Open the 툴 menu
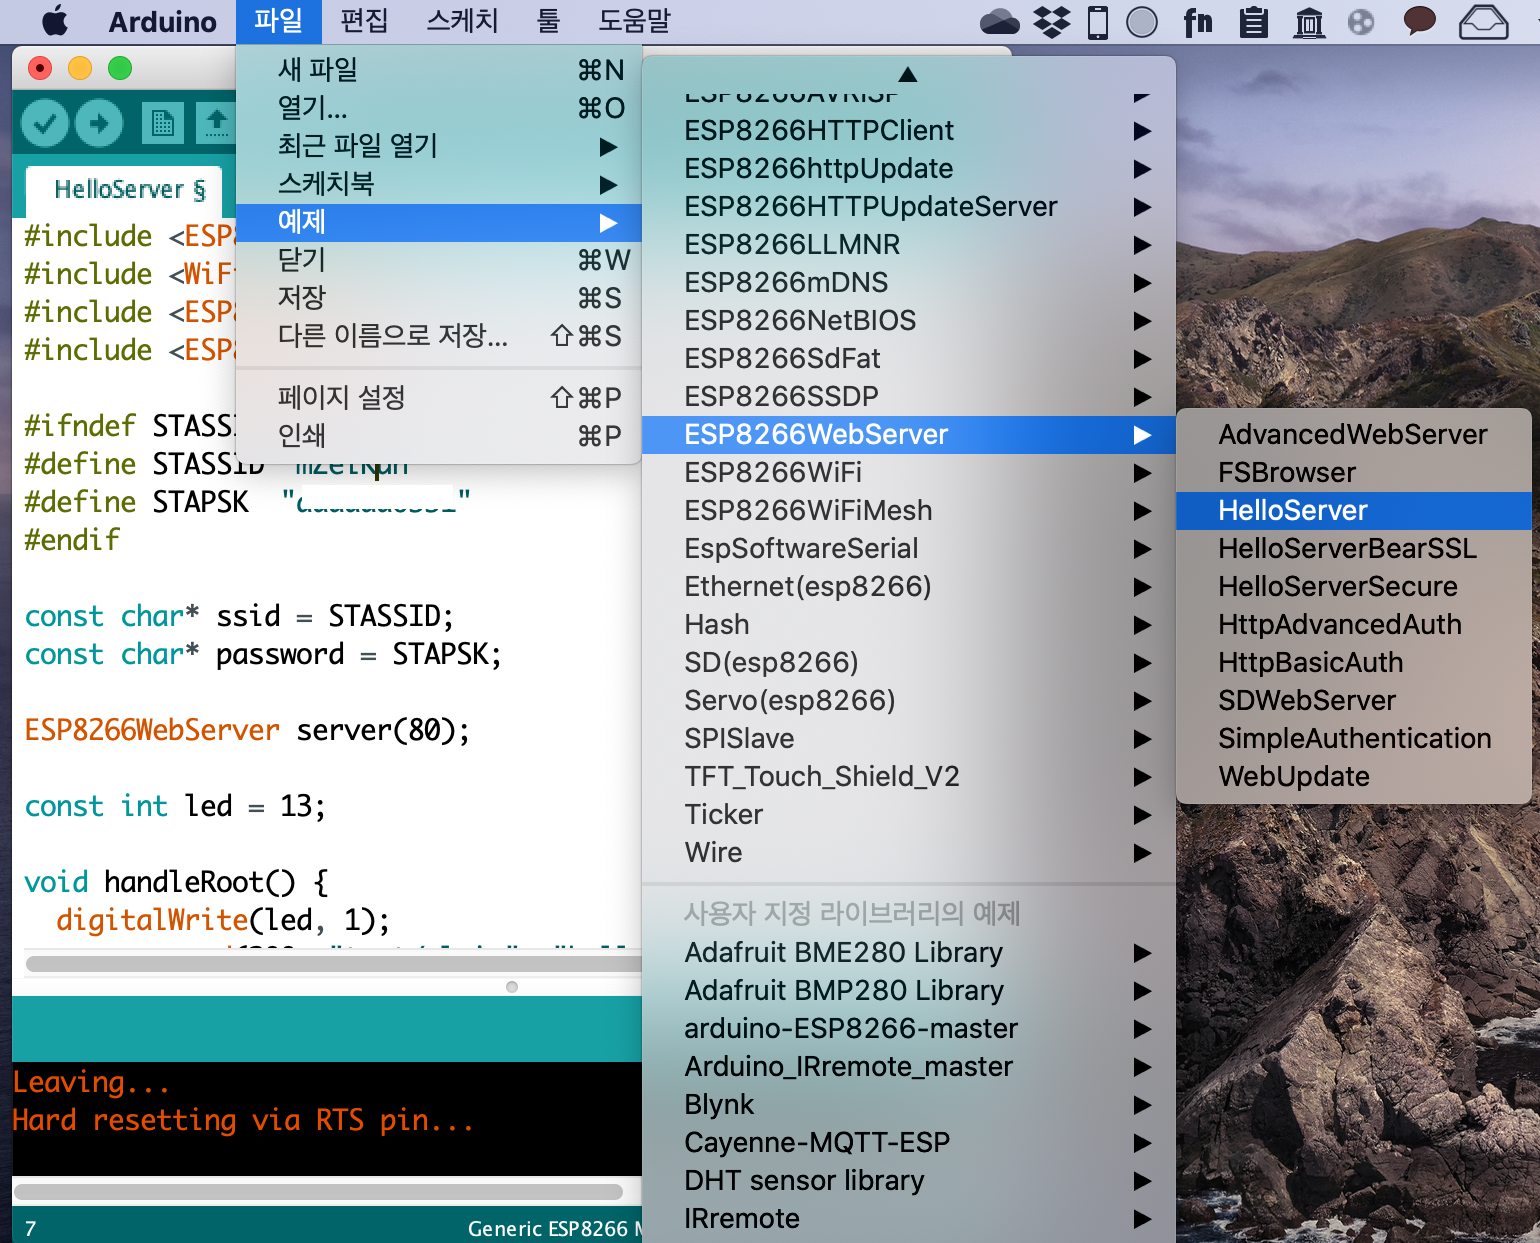 pyautogui.click(x=548, y=21)
